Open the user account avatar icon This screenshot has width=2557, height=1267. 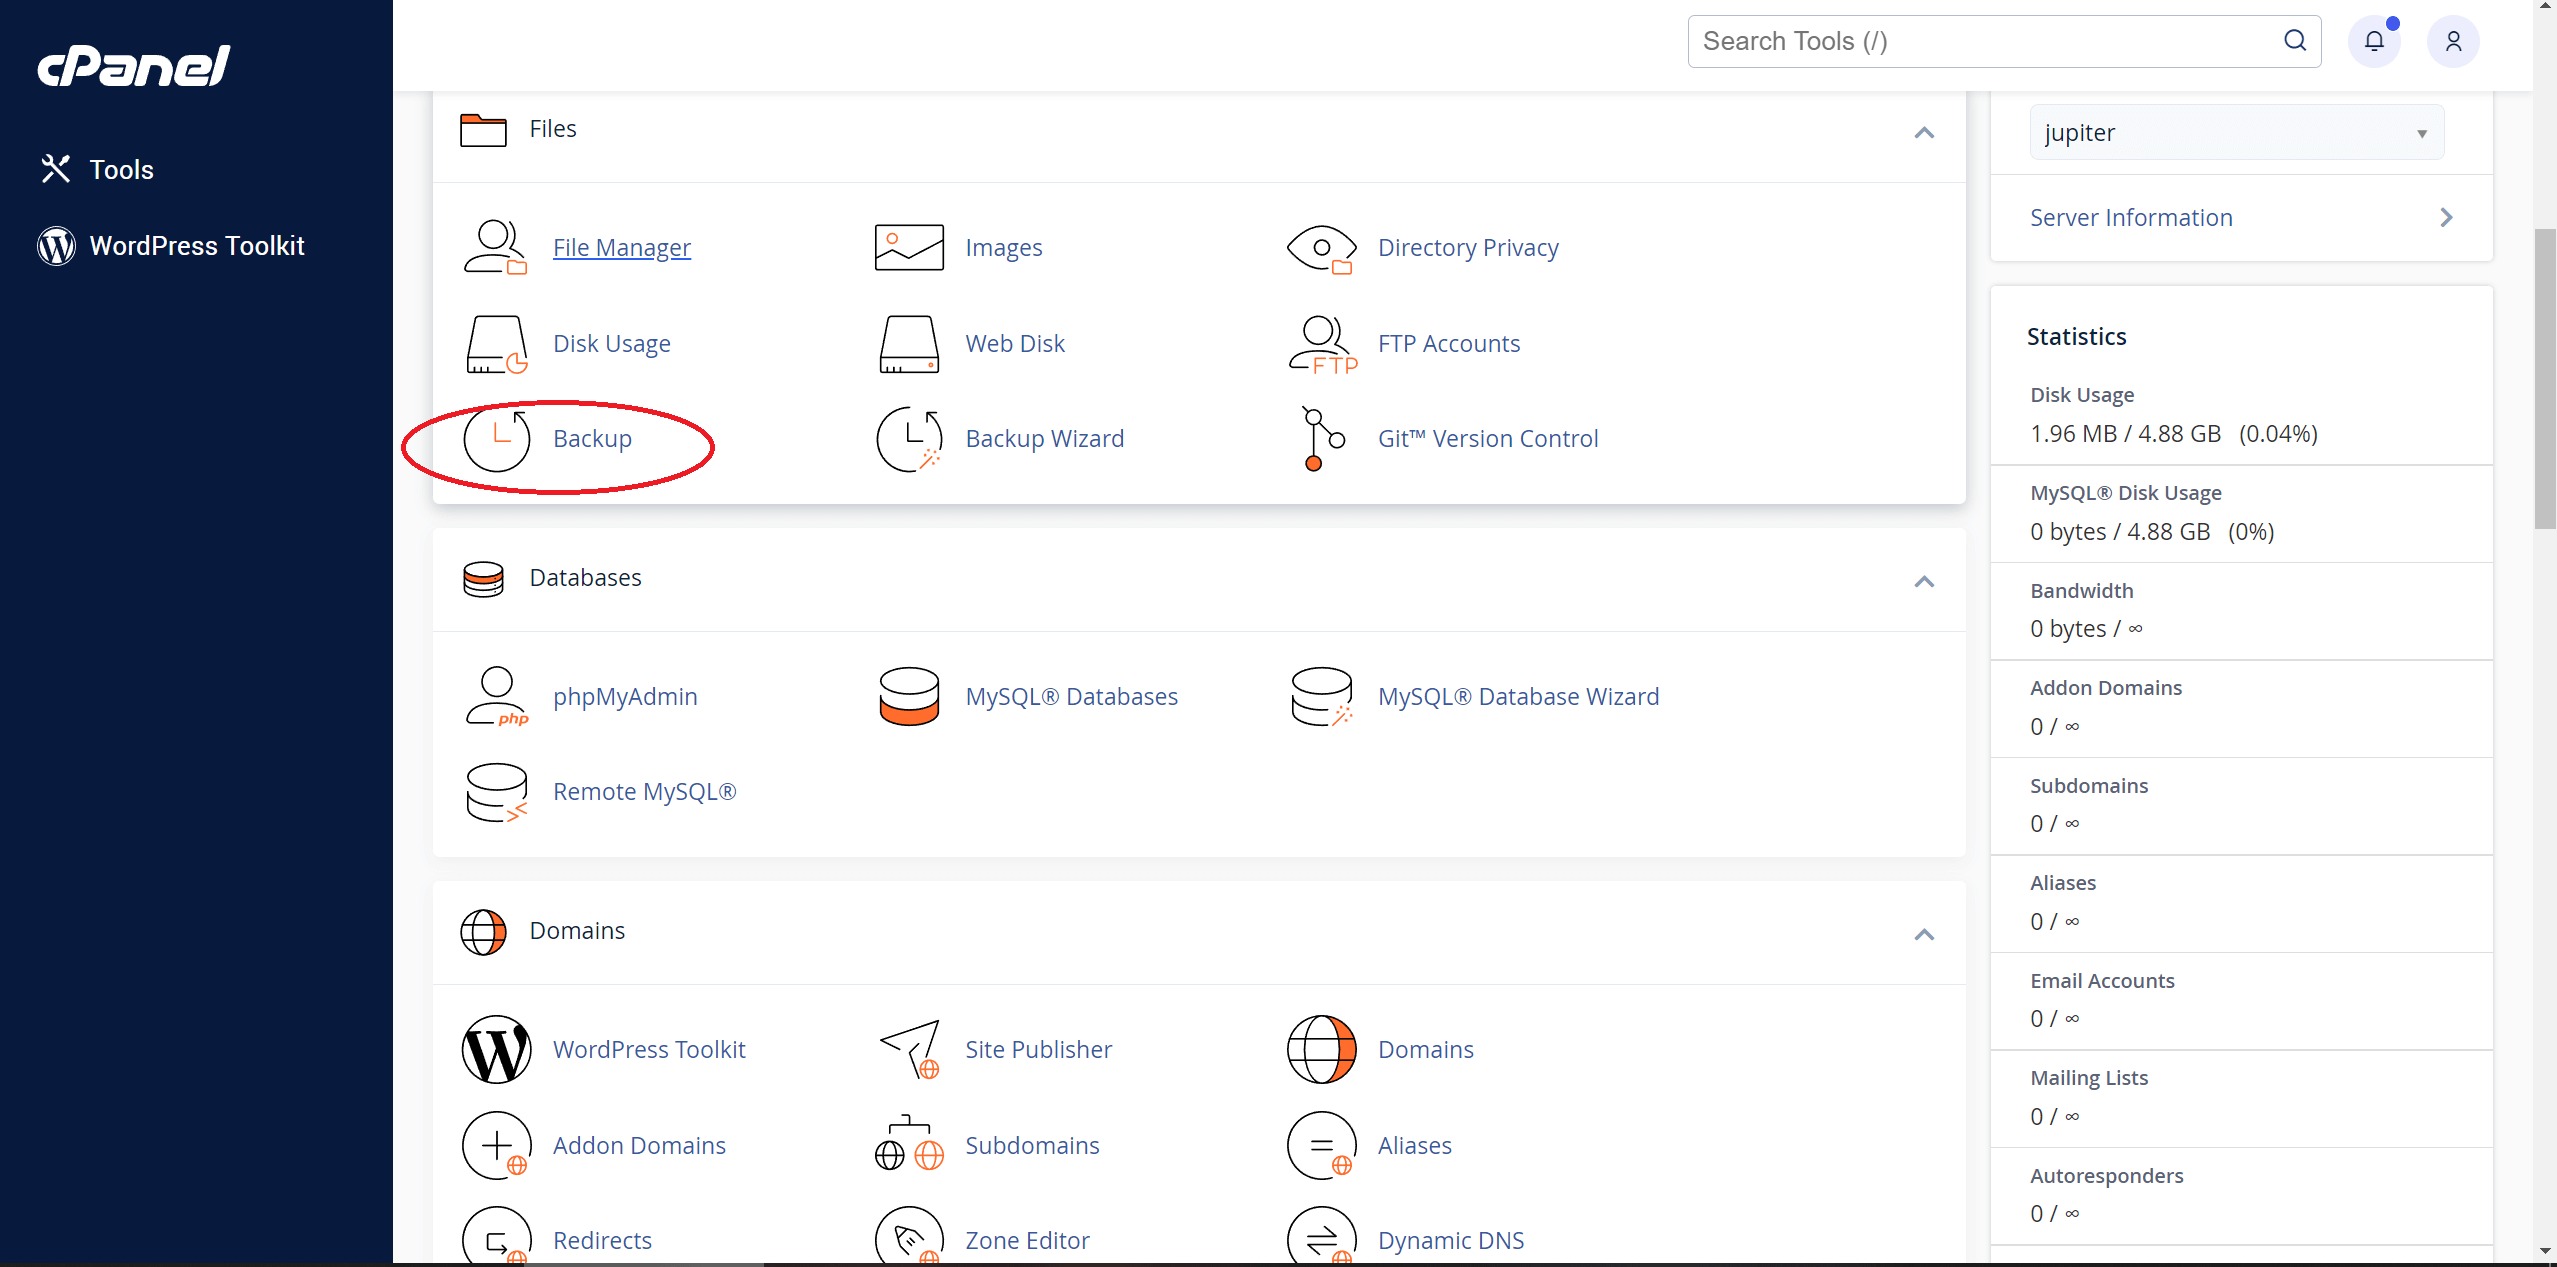pos(2453,41)
